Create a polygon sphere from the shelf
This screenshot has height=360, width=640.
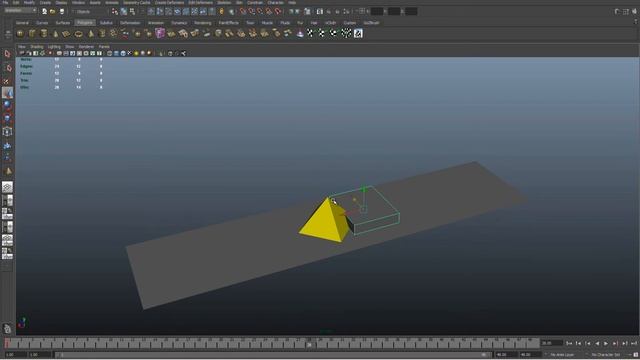20,33
